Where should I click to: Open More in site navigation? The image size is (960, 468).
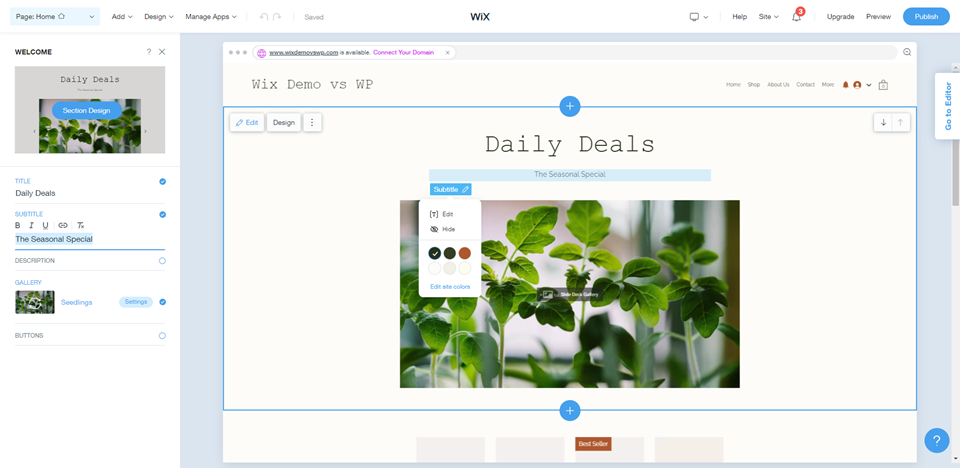(828, 85)
